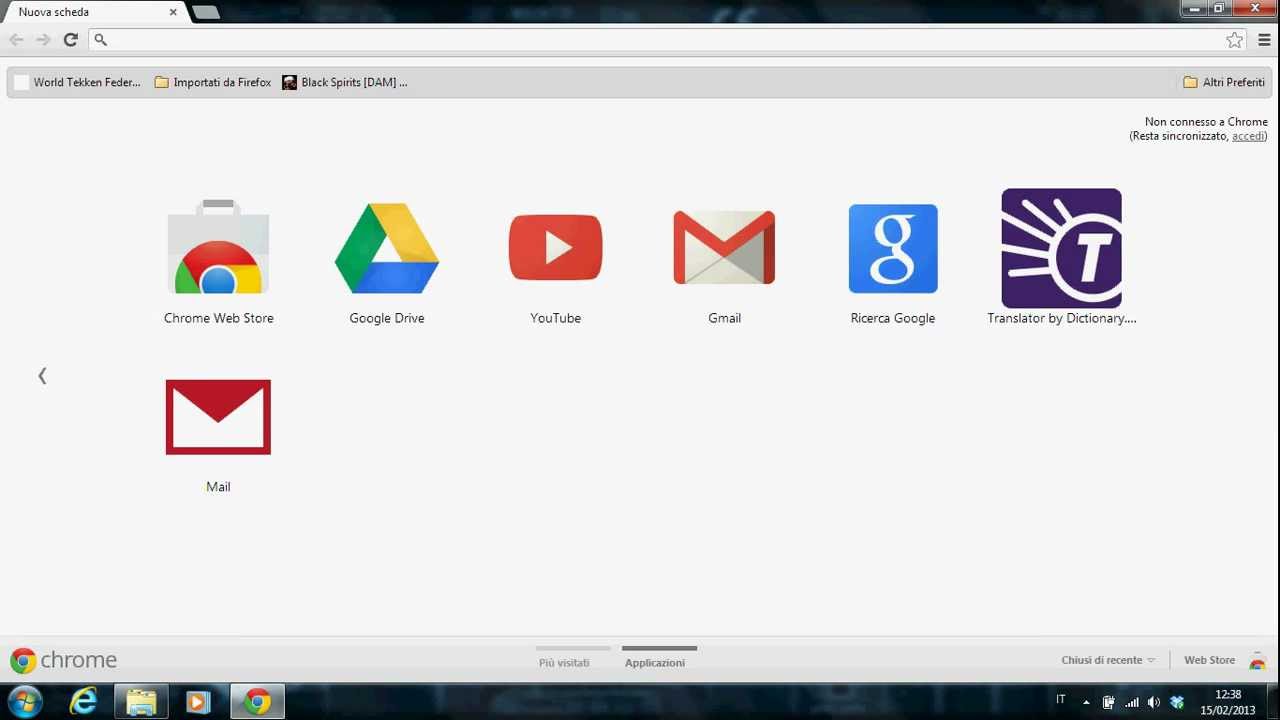Switch to Applicazioni section
The image size is (1280, 720).
pyautogui.click(x=655, y=663)
